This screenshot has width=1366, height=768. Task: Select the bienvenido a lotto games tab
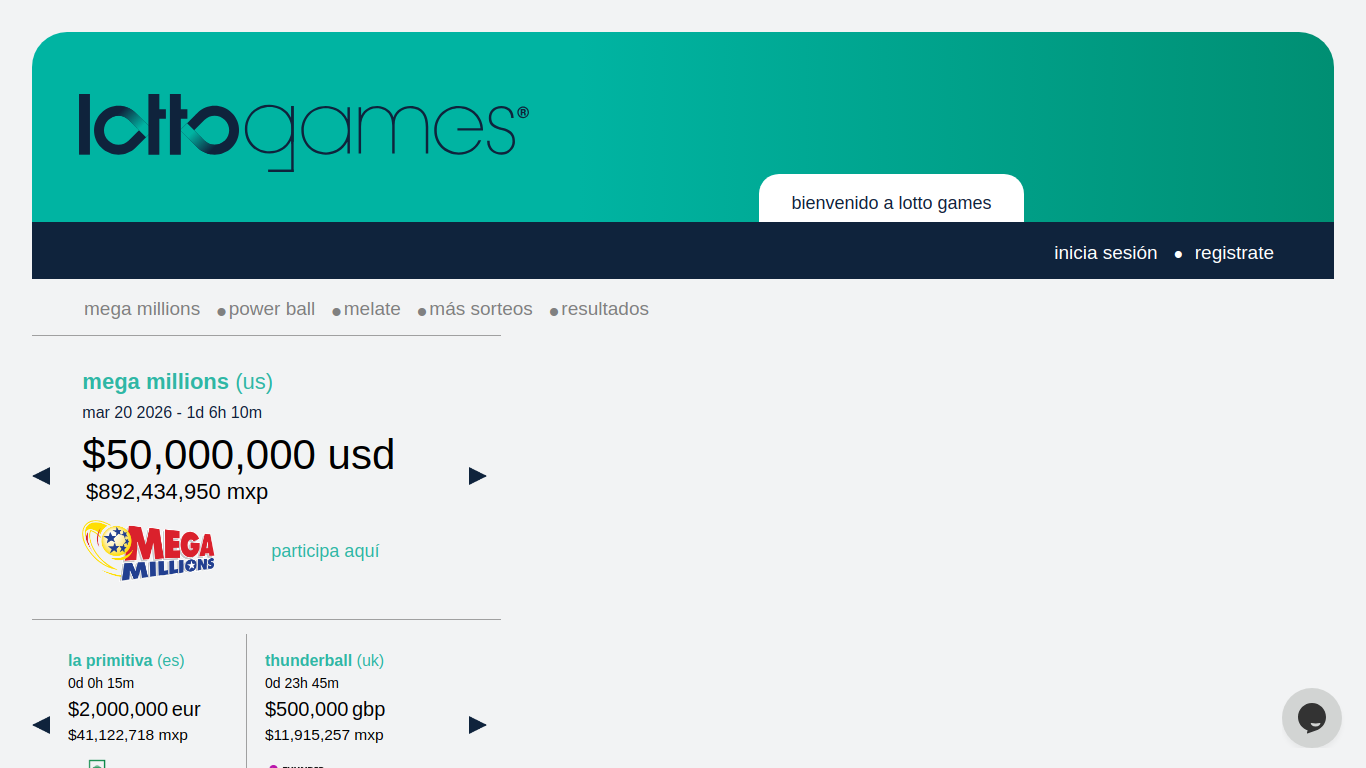(x=891, y=198)
